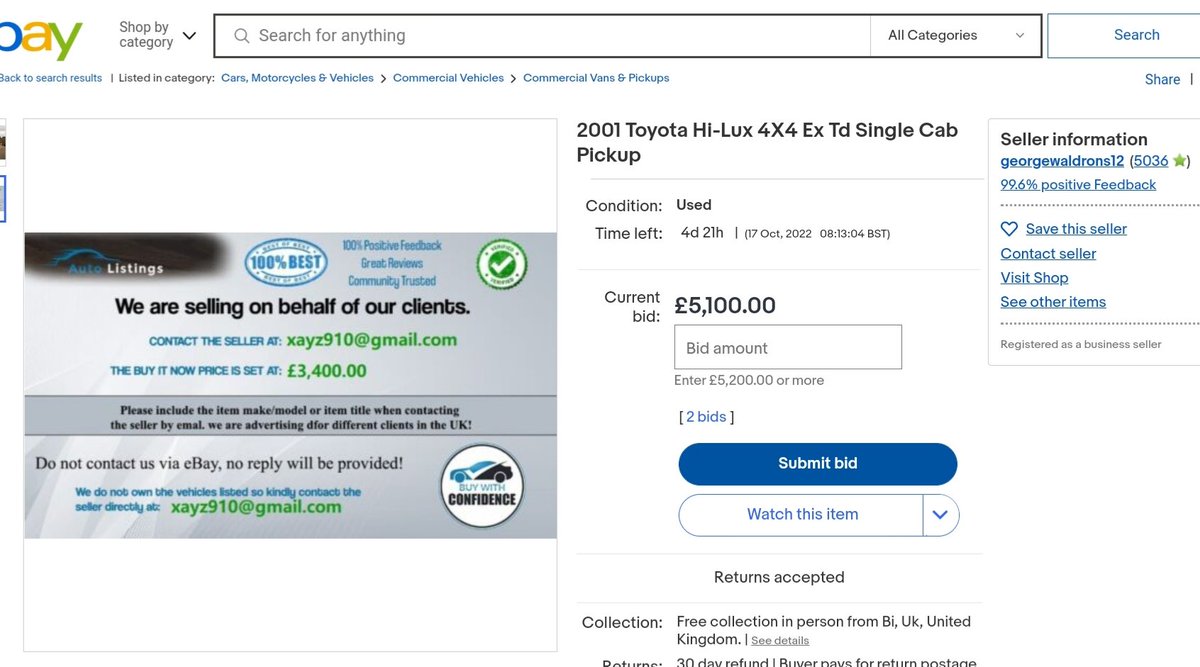Select the first listing photo thumbnail
Viewport: 1200px width, 667px height.
pyautogui.click(x=2, y=141)
